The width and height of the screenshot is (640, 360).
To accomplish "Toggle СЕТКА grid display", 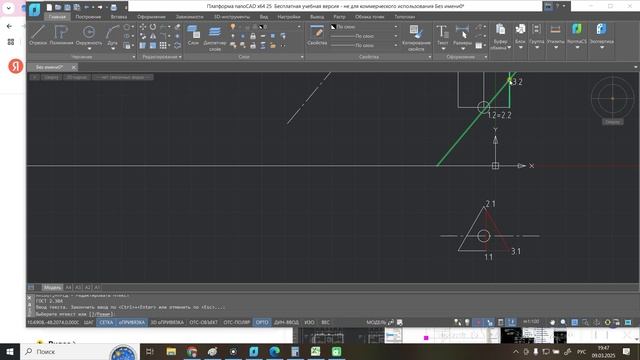I will coord(106,322).
